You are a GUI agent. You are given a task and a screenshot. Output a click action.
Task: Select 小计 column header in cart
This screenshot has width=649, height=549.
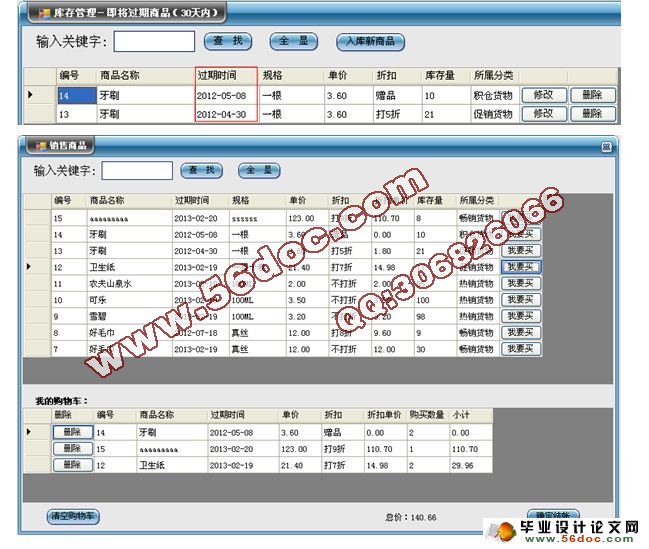[471, 414]
